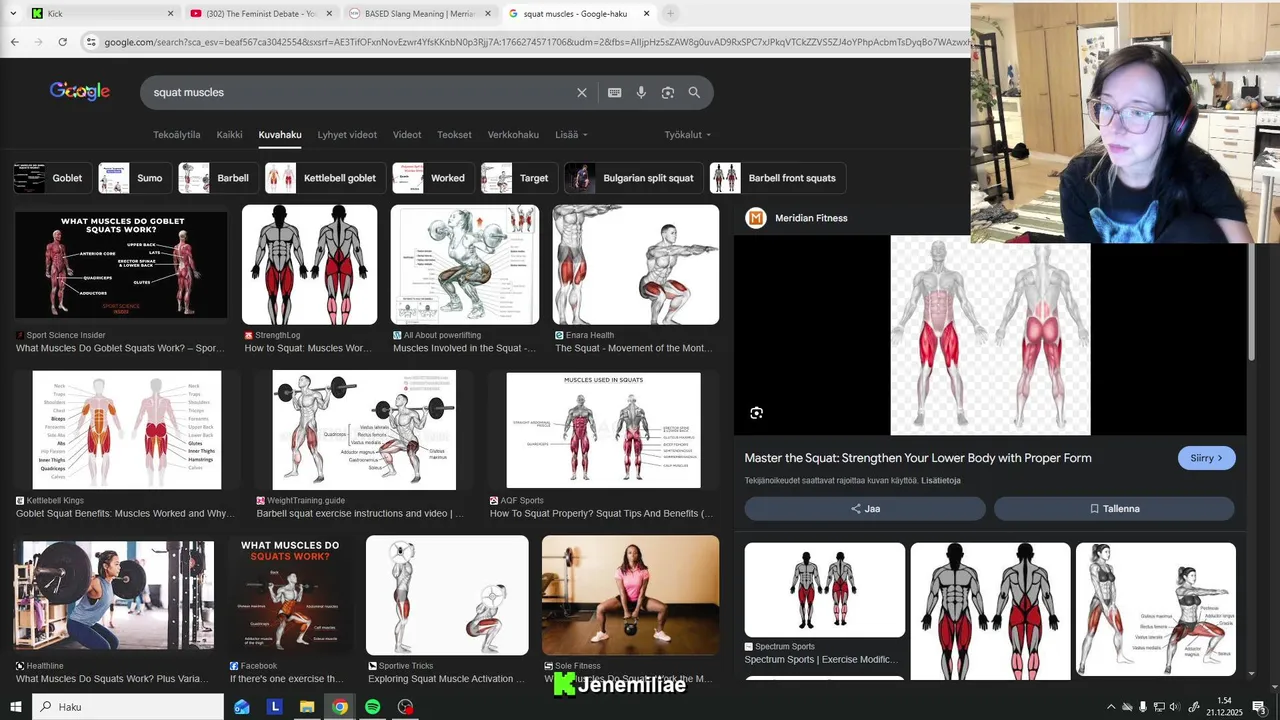Filter images by Sumo chip
The width and height of the screenshot is (1280, 720).
click(135, 178)
